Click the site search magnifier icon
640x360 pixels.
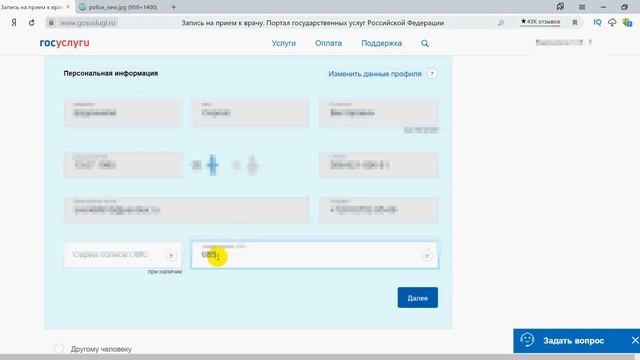425,43
